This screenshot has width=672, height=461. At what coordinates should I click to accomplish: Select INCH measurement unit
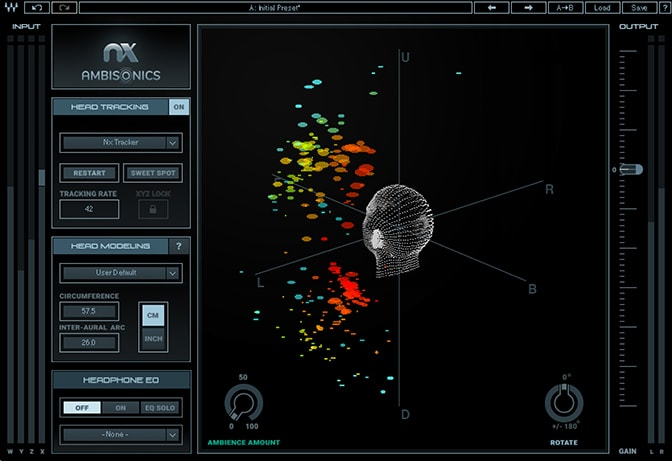point(153,339)
